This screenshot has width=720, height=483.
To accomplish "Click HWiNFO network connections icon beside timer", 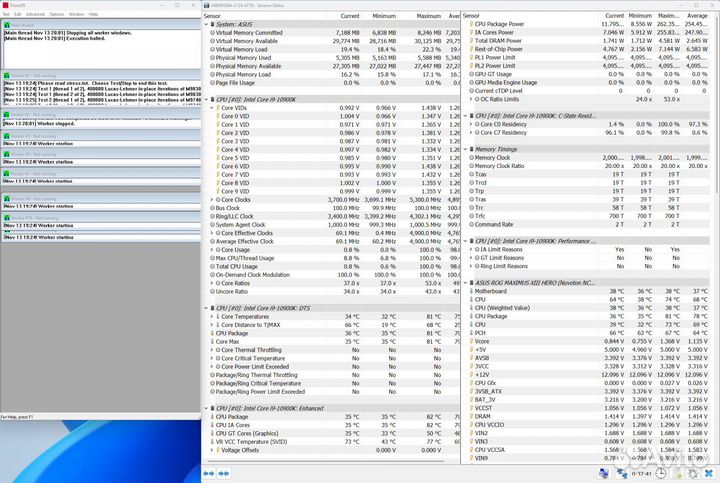I will pos(622,473).
